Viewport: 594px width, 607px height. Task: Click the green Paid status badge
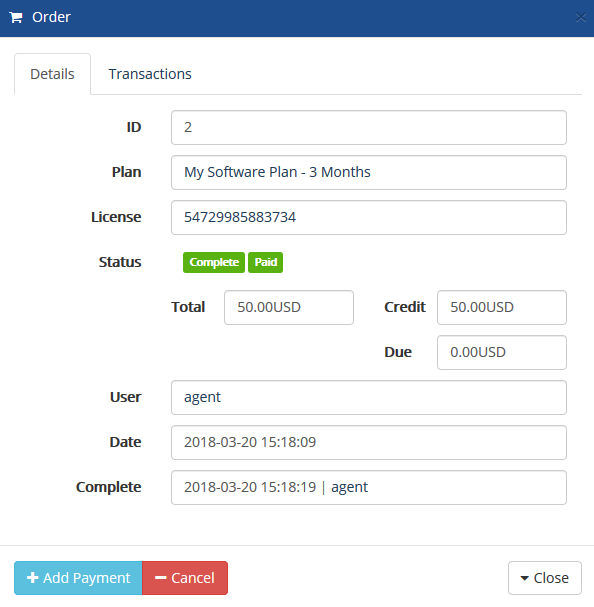click(x=266, y=262)
